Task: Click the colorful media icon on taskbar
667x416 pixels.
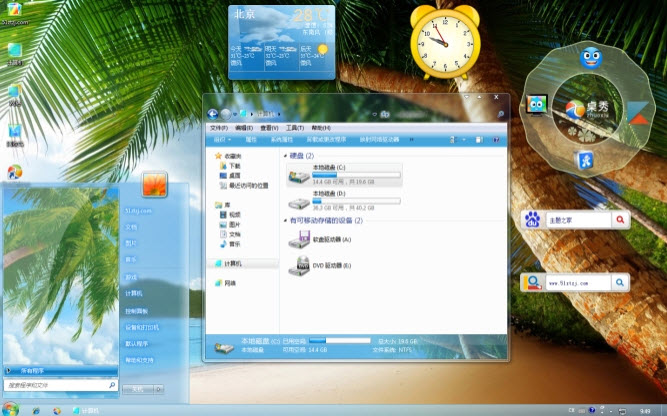Action: click(57, 410)
